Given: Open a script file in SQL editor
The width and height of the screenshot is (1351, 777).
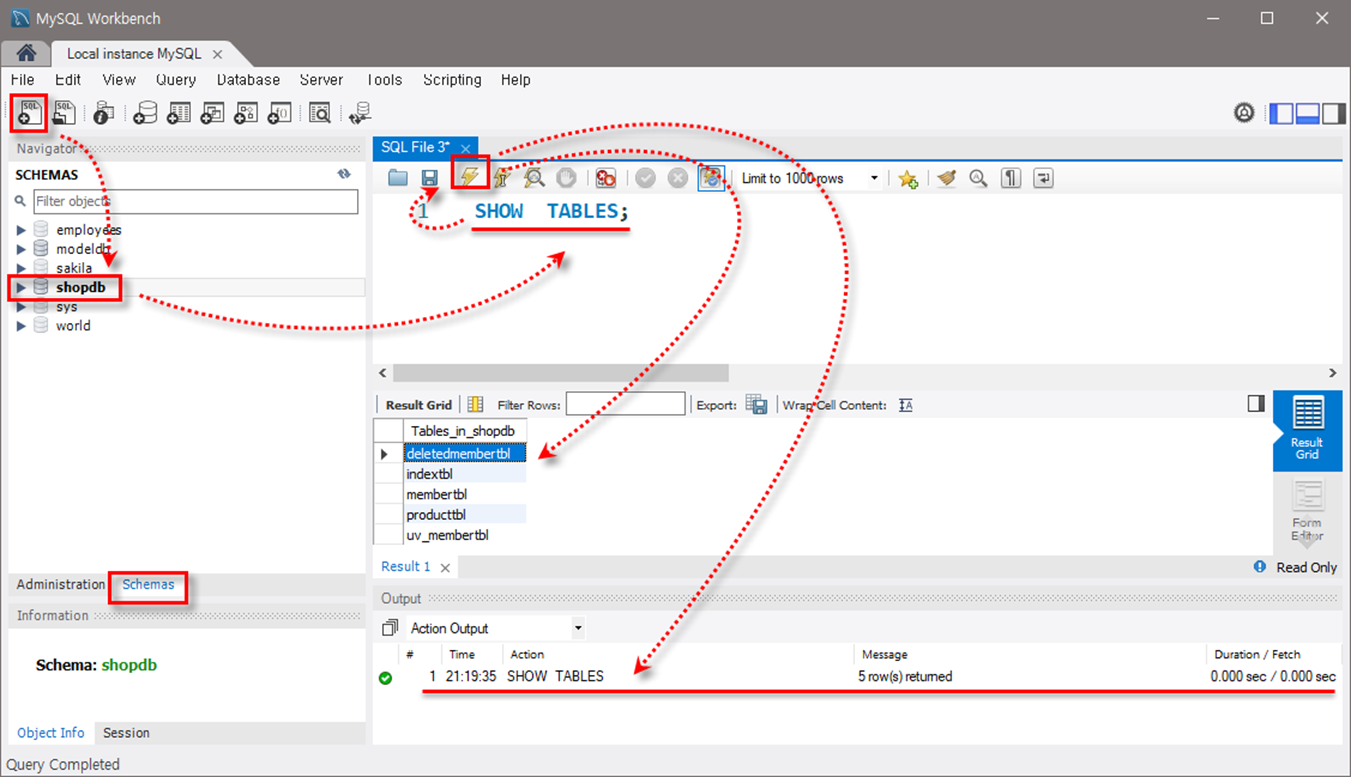Looking at the screenshot, I should (398, 178).
